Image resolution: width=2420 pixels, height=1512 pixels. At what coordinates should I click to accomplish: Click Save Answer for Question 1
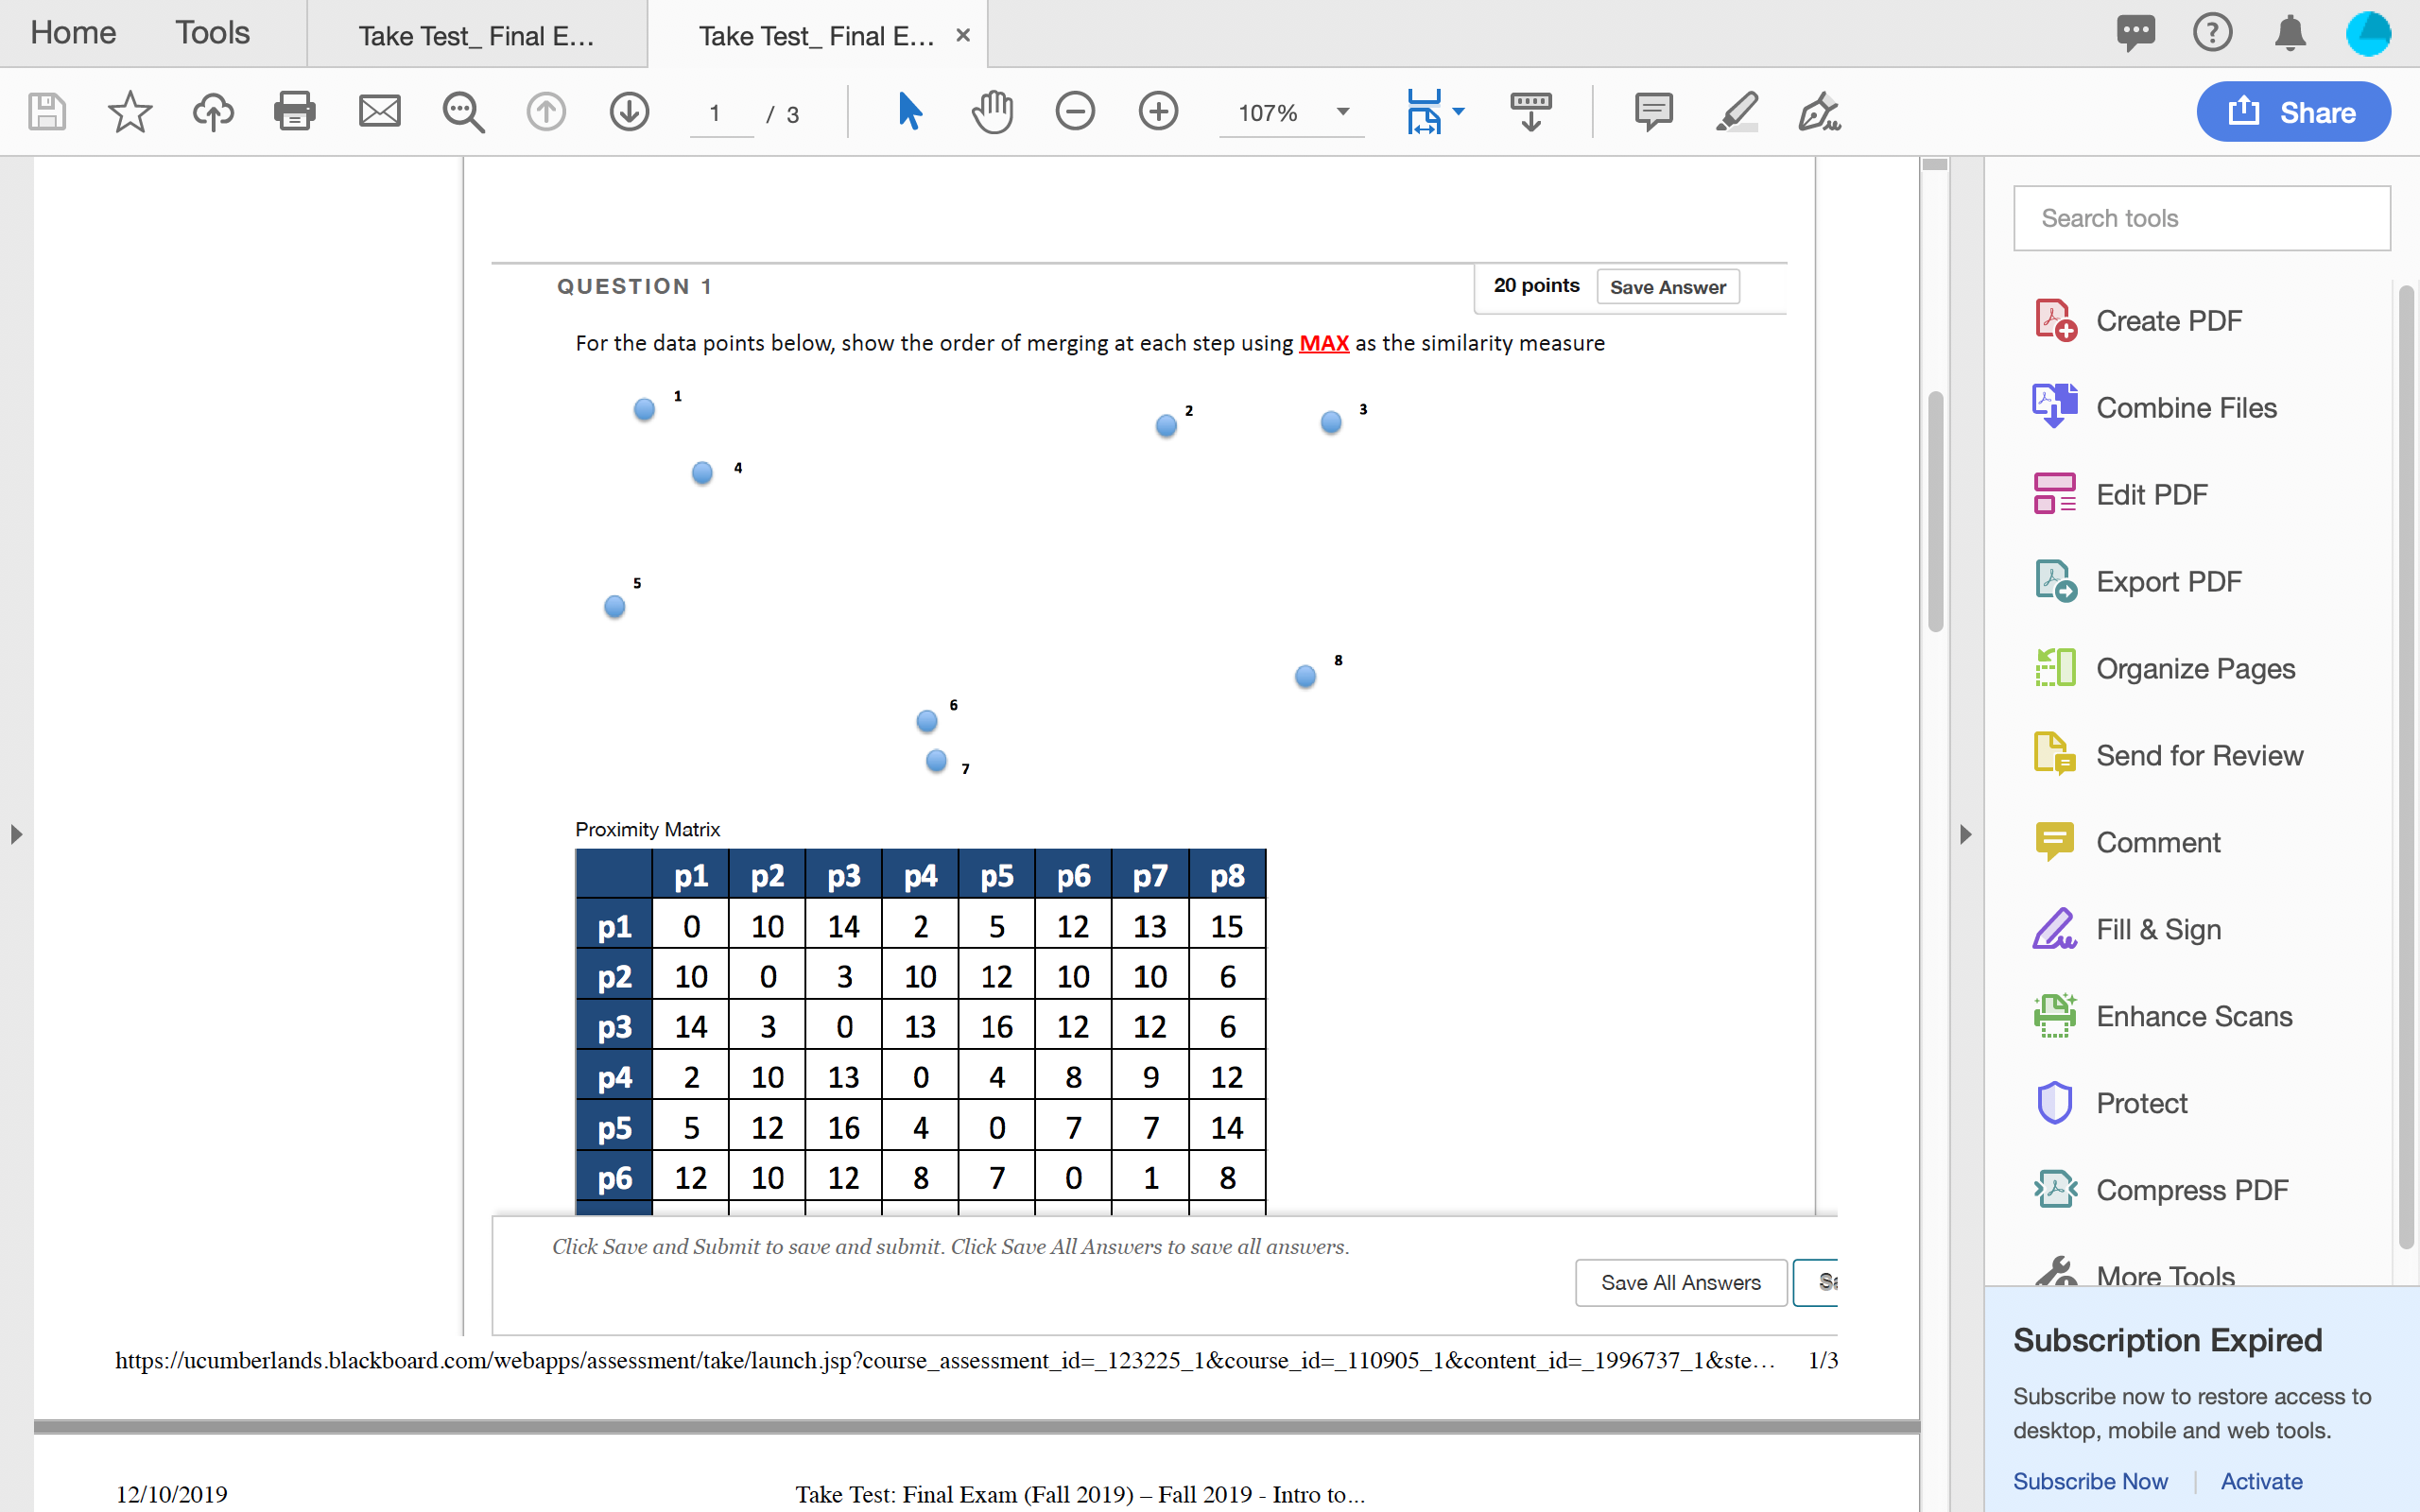click(1668, 287)
